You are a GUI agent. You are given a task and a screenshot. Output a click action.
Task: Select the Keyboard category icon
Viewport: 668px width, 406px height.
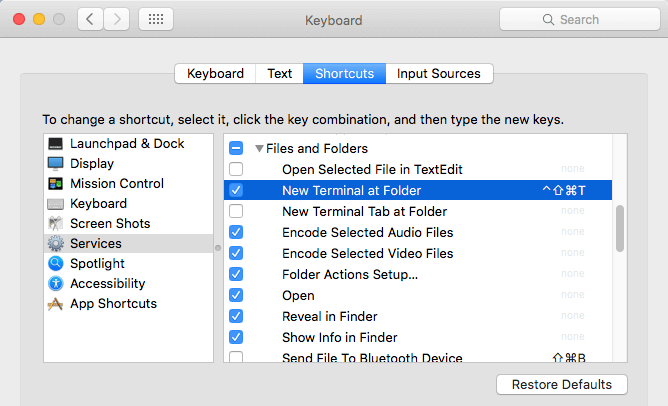coord(55,204)
